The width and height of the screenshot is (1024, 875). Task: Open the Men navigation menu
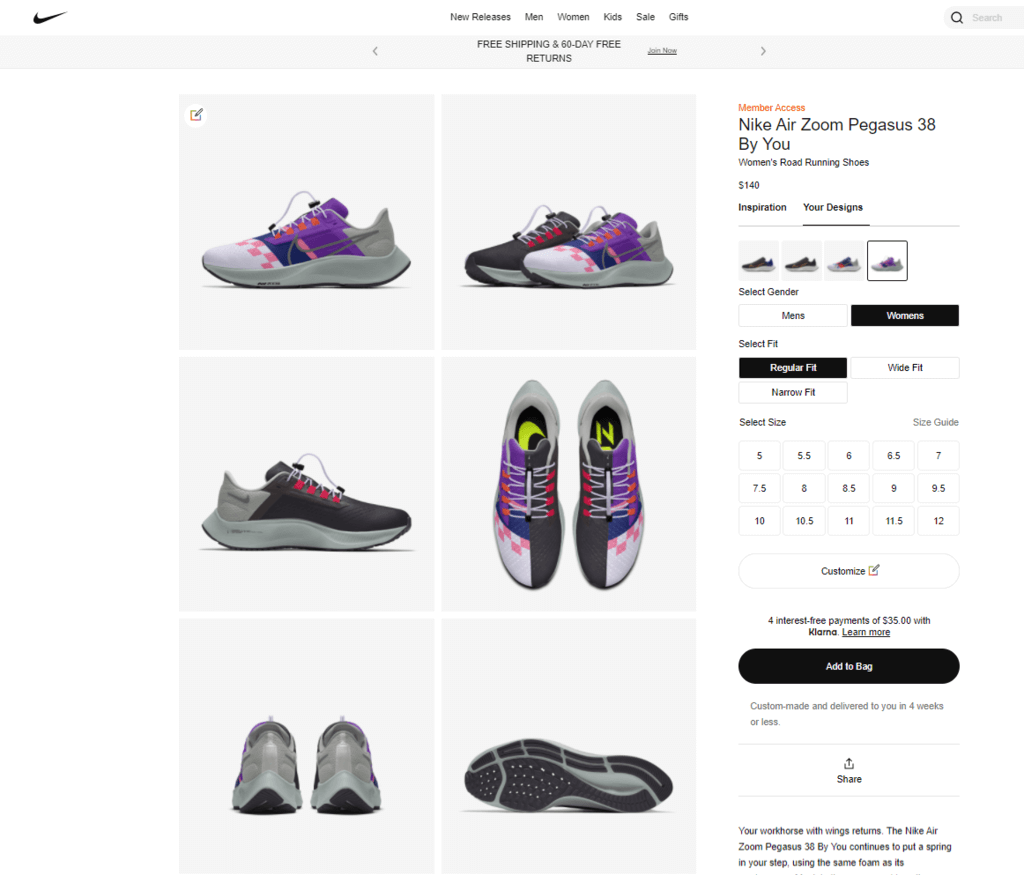534,17
